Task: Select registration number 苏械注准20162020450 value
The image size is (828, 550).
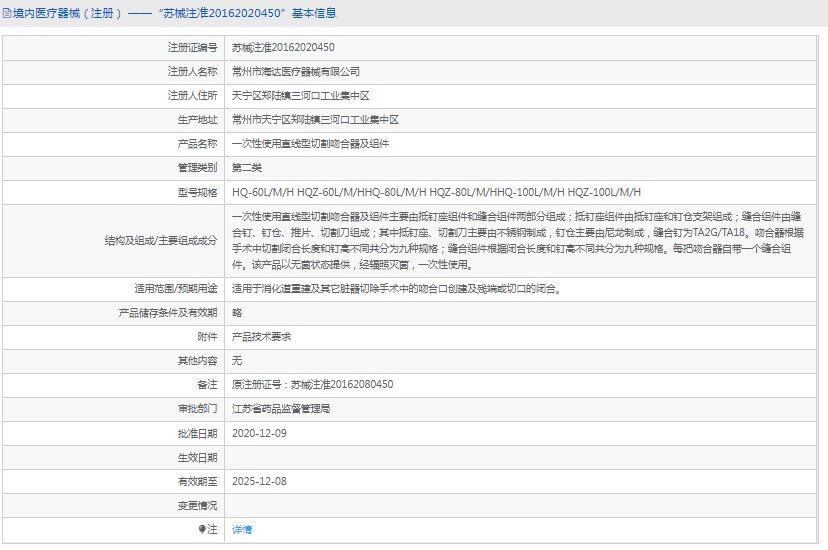Action: [x=283, y=48]
